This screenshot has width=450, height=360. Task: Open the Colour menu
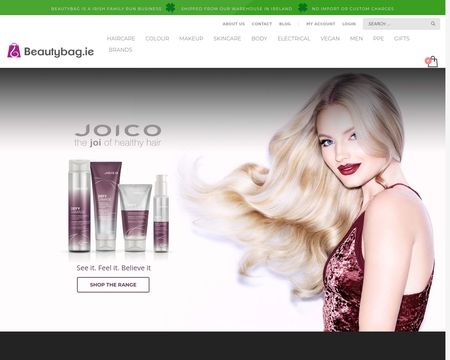(x=157, y=38)
